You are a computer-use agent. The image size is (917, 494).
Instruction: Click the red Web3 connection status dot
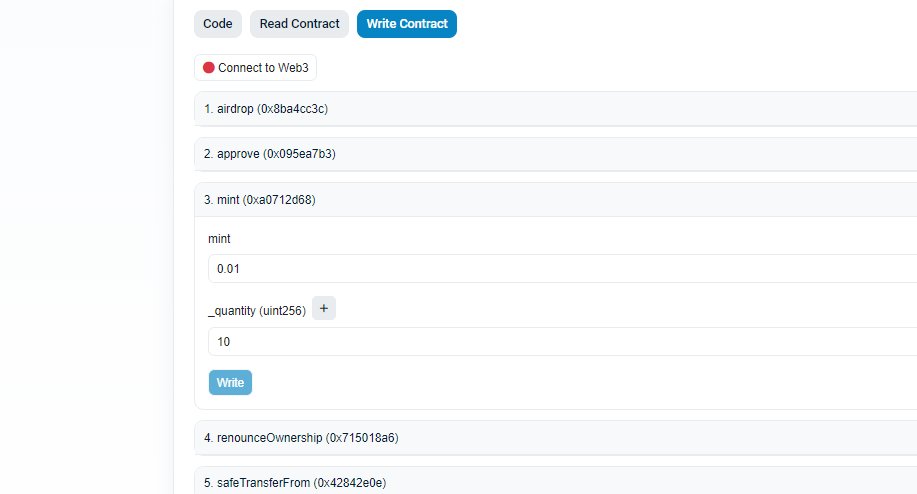209,68
